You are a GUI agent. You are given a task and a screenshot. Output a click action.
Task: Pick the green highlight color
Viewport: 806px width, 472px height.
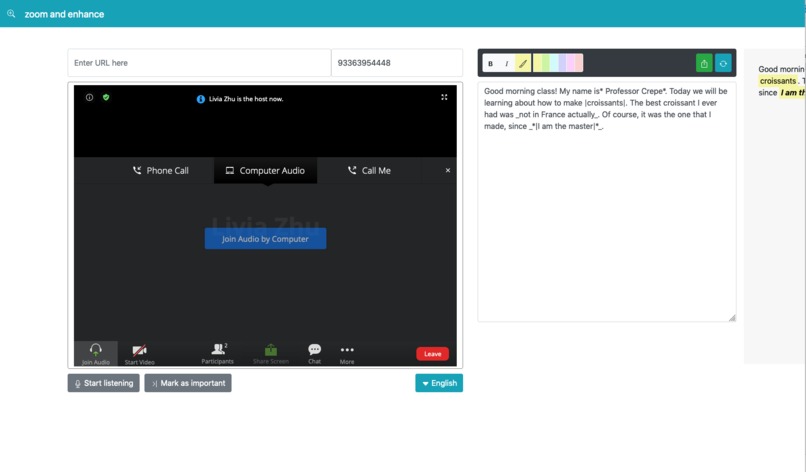(x=546, y=63)
